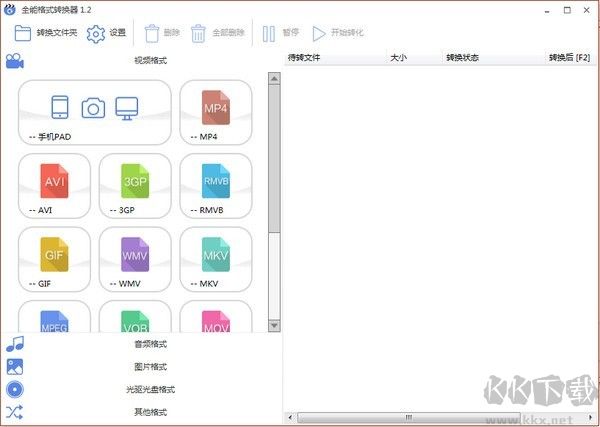Click the music note audio icon
Viewport: 600px width, 427px height.
[15, 344]
